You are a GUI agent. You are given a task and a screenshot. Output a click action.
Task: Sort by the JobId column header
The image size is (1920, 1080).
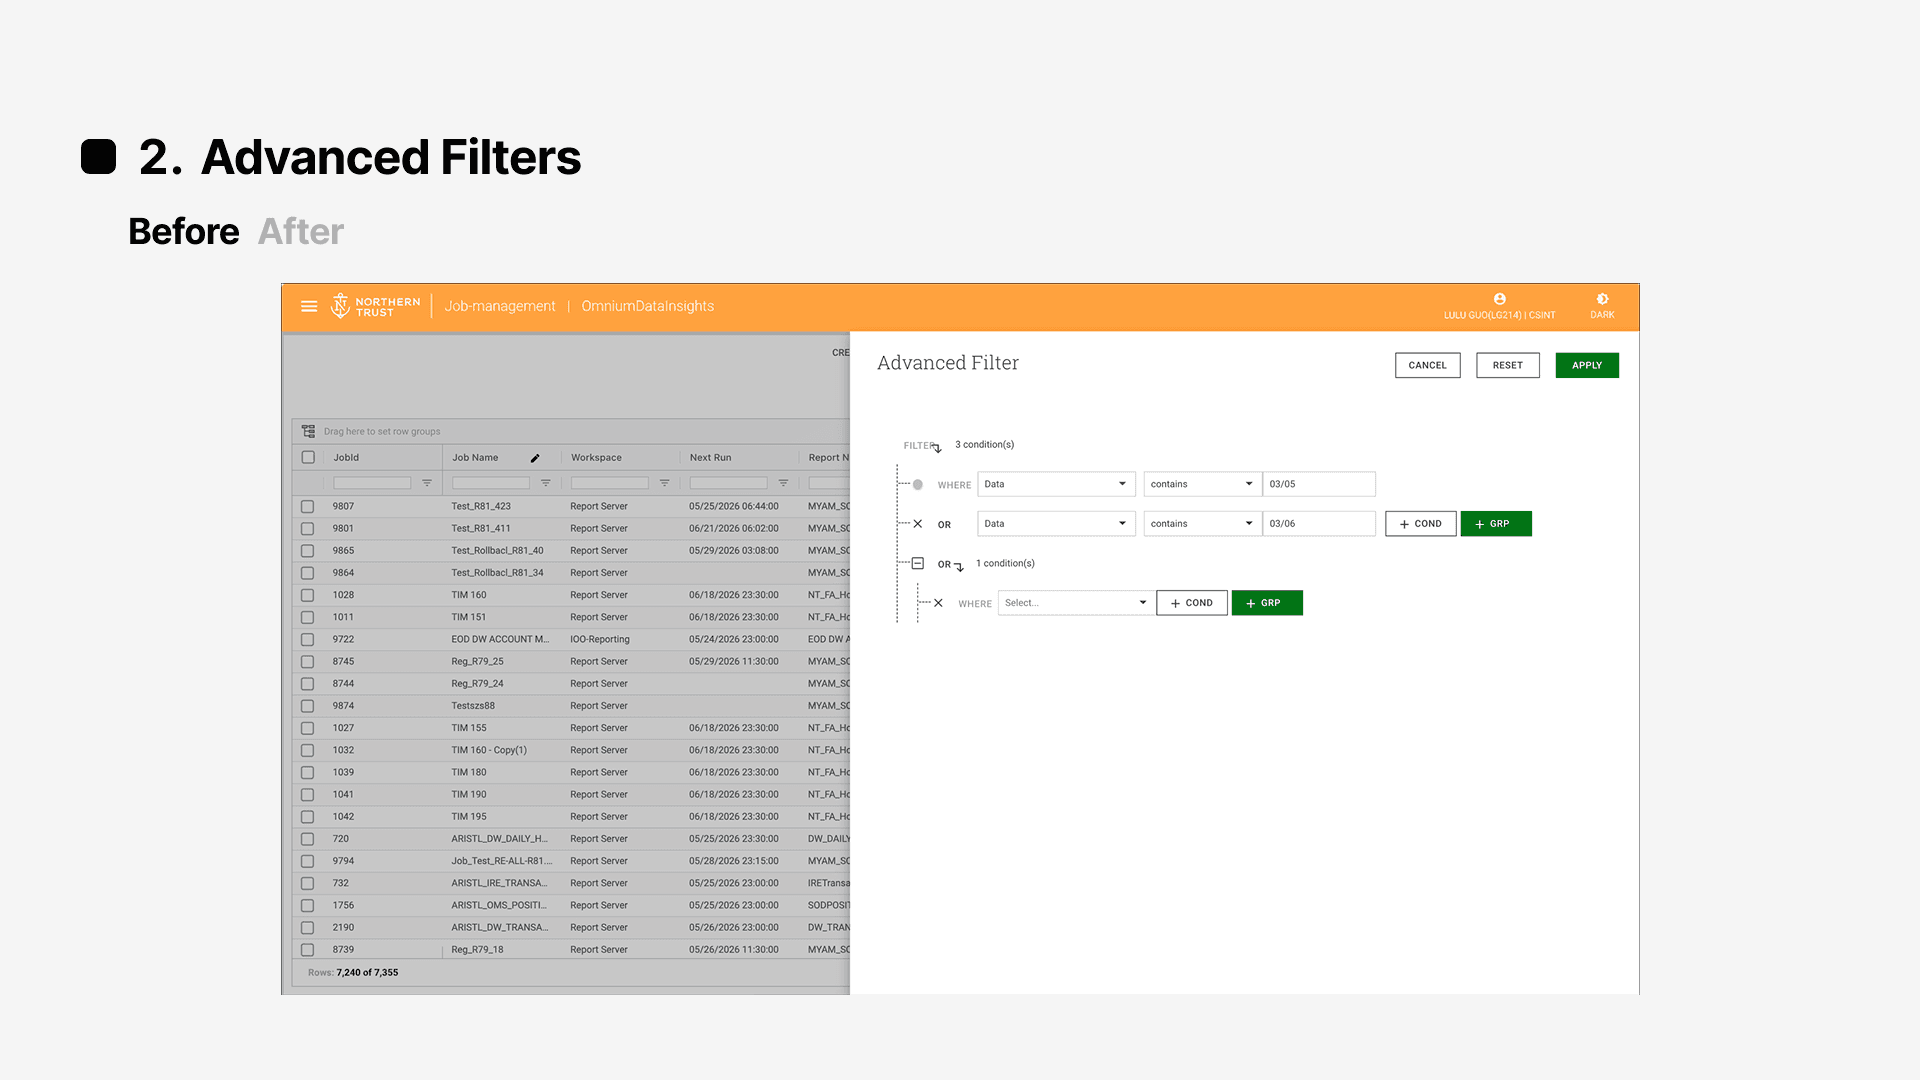tap(346, 458)
